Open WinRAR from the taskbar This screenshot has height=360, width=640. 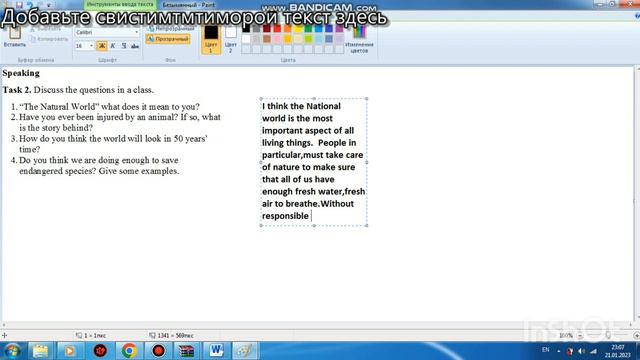click(x=187, y=351)
